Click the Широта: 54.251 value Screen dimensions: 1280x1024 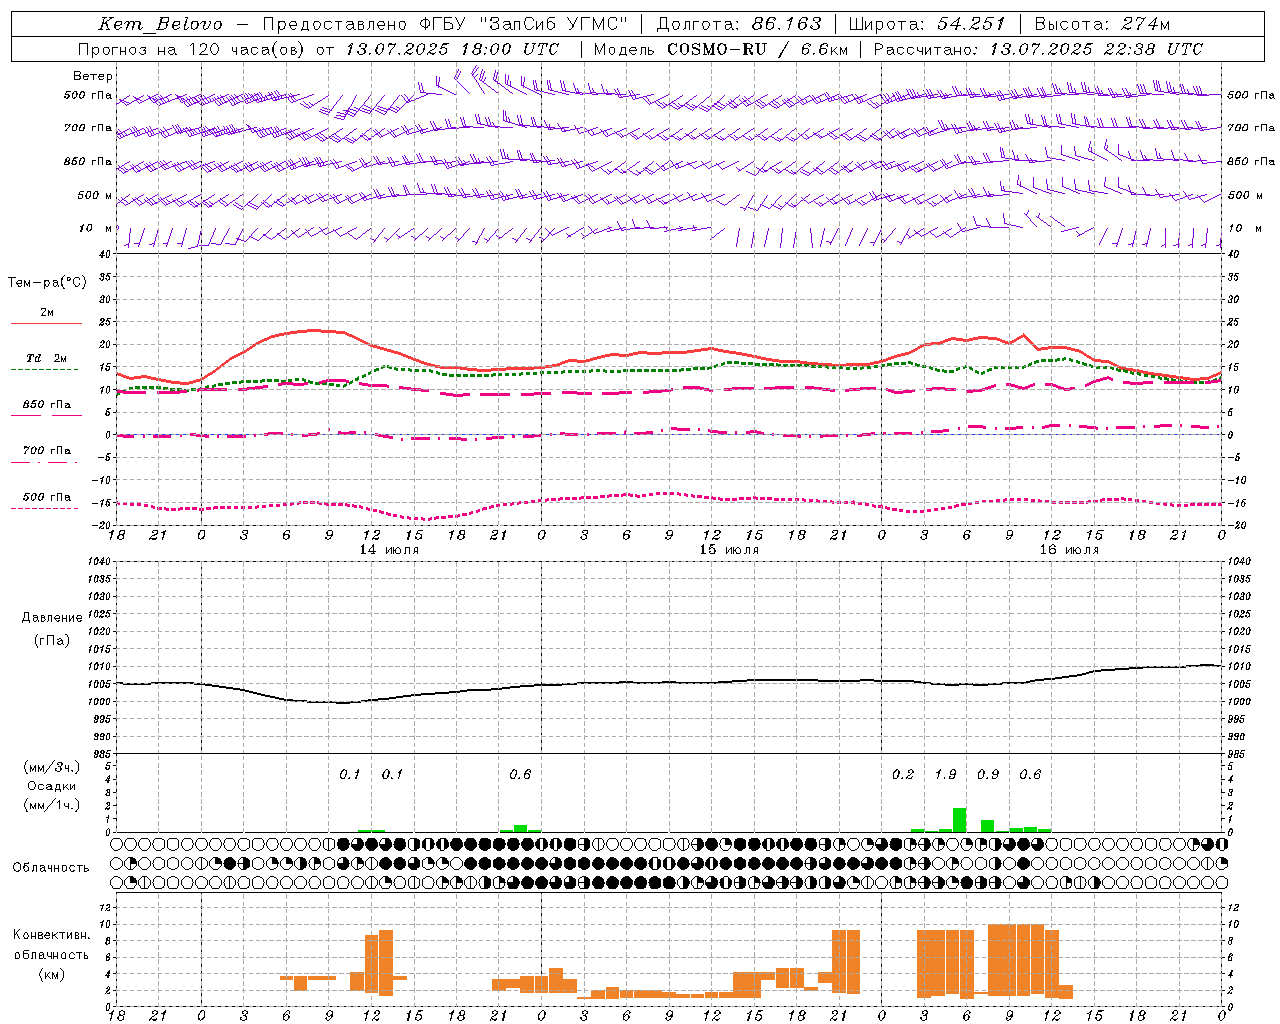pos(926,24)
